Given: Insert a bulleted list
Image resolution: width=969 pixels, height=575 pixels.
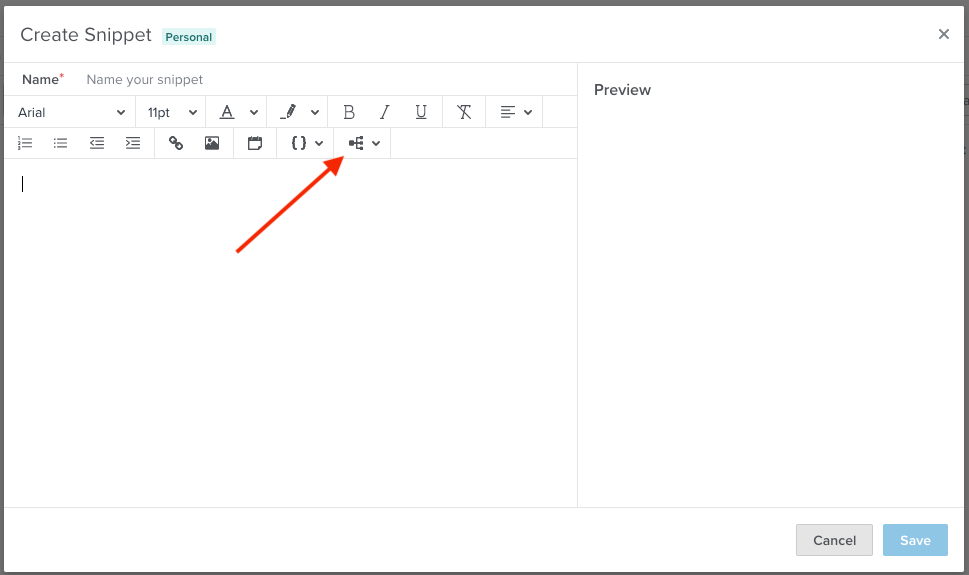Looking at the screenshot, I should coord(61,143).
